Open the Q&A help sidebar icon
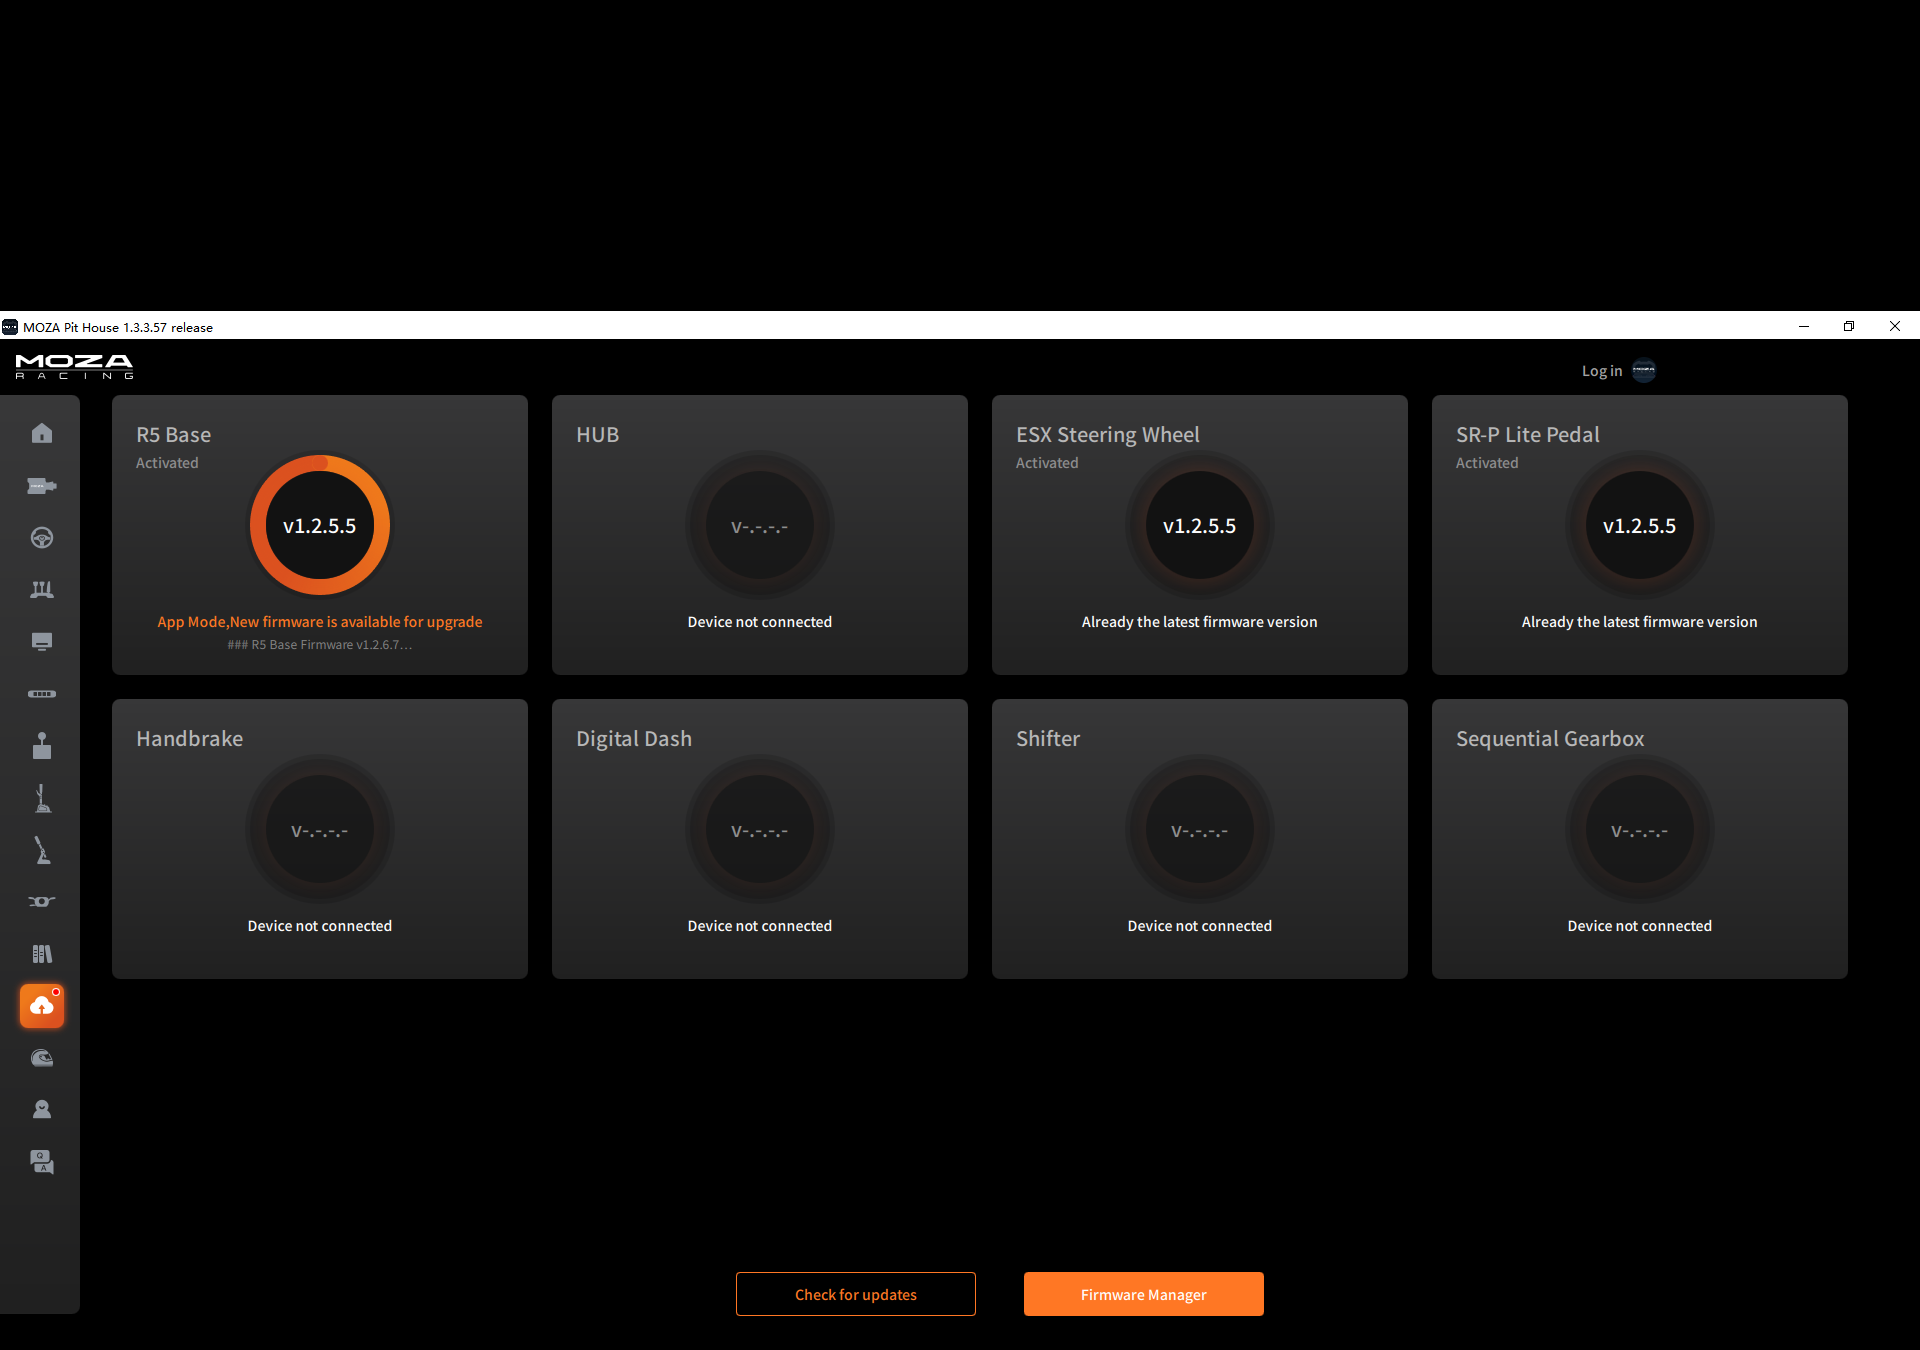 pyautogui.click(x=41, y=1162)
